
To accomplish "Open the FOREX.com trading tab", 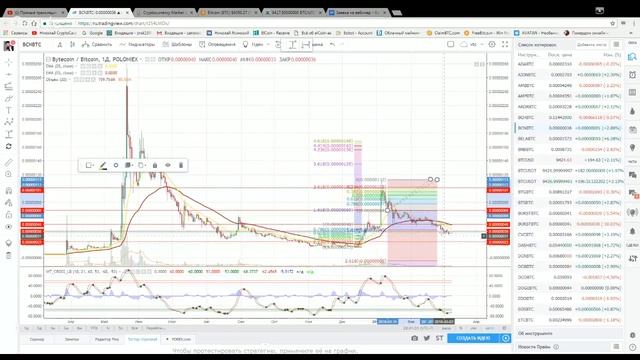I will click(179, 339).
